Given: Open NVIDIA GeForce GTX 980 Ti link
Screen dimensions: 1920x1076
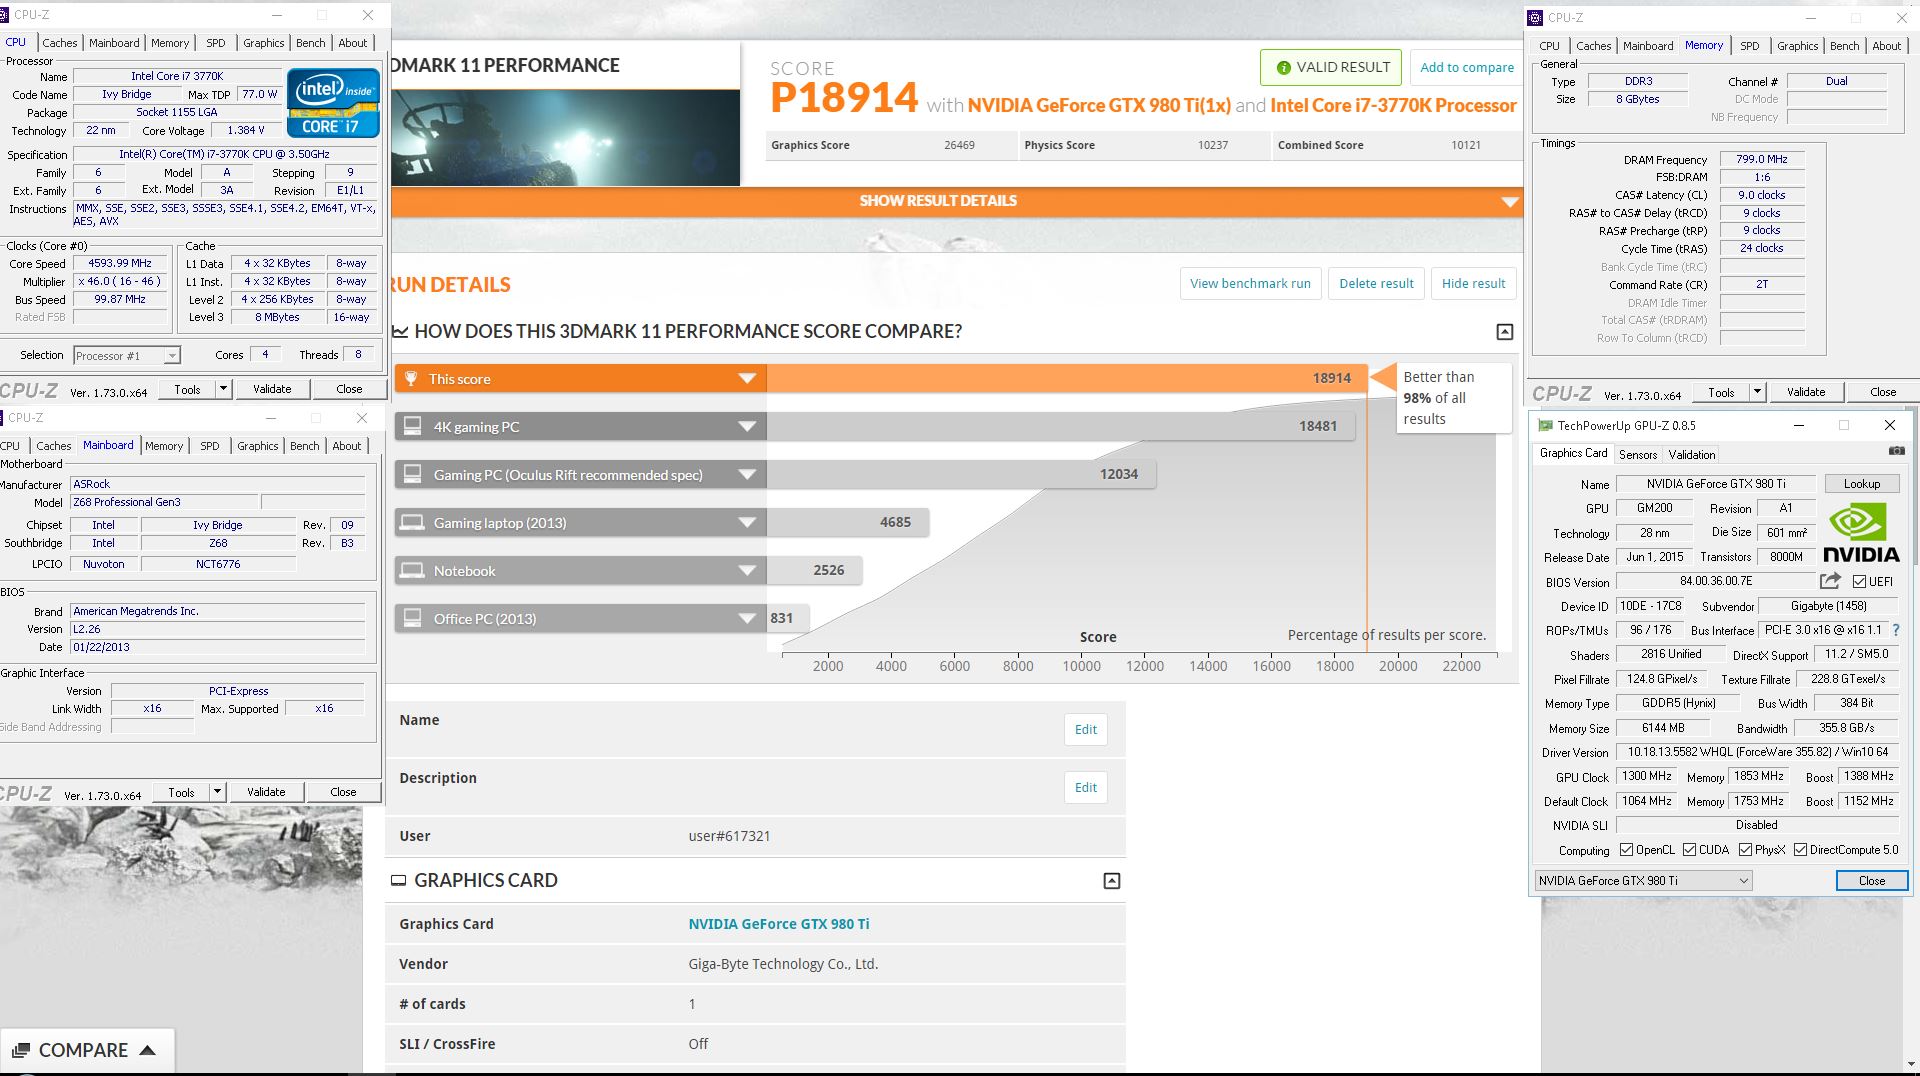Looking at the screenshot, I should (x=779, y=924).
